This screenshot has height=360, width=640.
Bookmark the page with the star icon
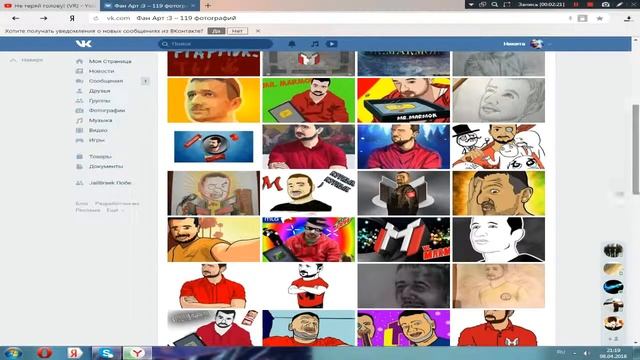click(600, 18)
